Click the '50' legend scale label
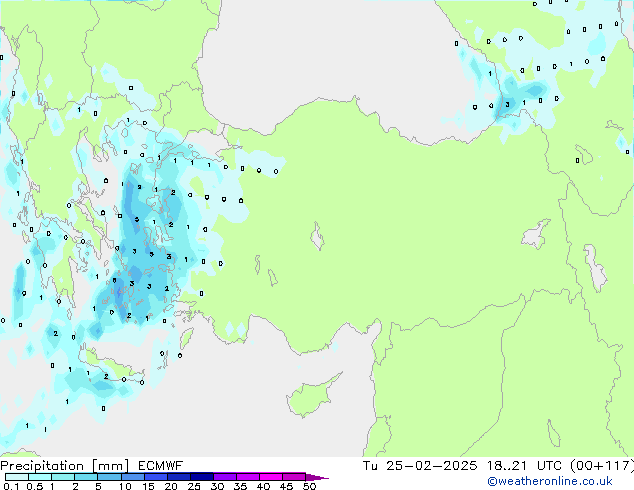 309,486
